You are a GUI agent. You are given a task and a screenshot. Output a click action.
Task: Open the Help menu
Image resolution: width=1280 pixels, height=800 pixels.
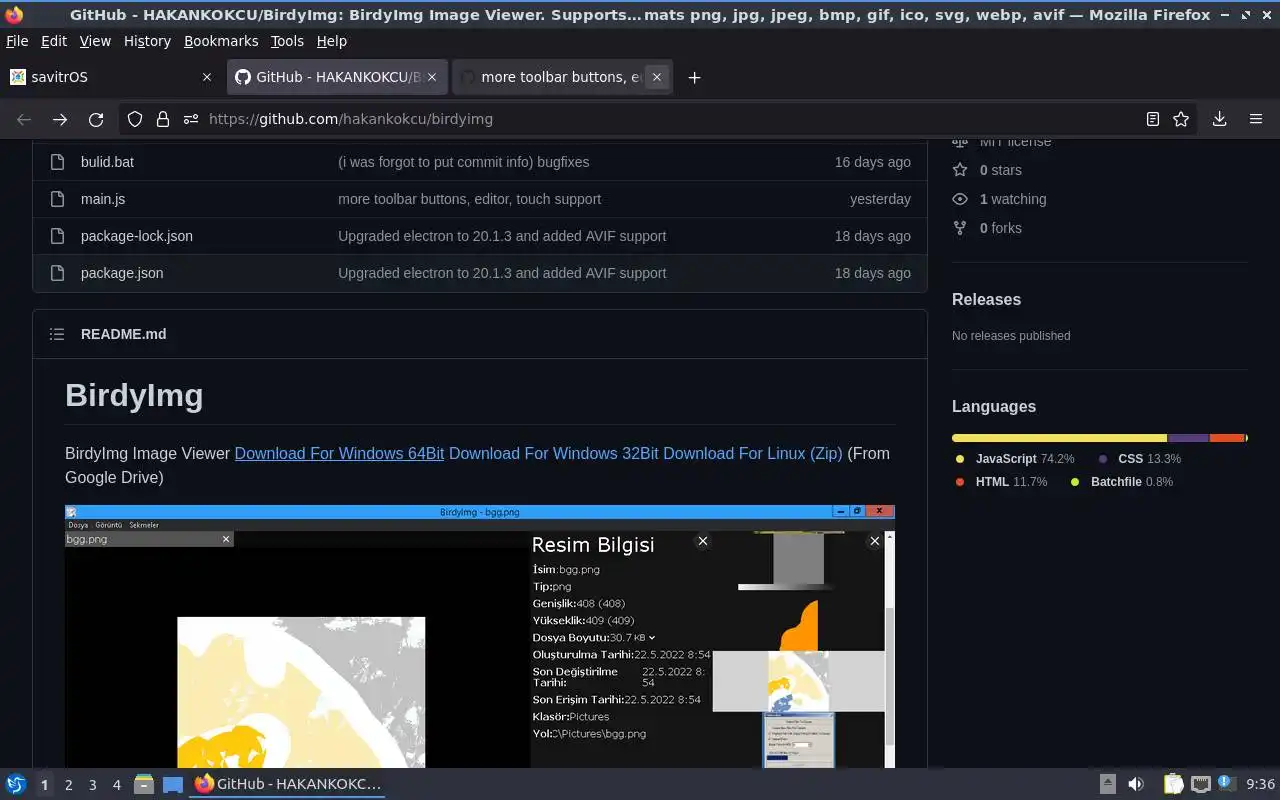[x=332, y=41]
